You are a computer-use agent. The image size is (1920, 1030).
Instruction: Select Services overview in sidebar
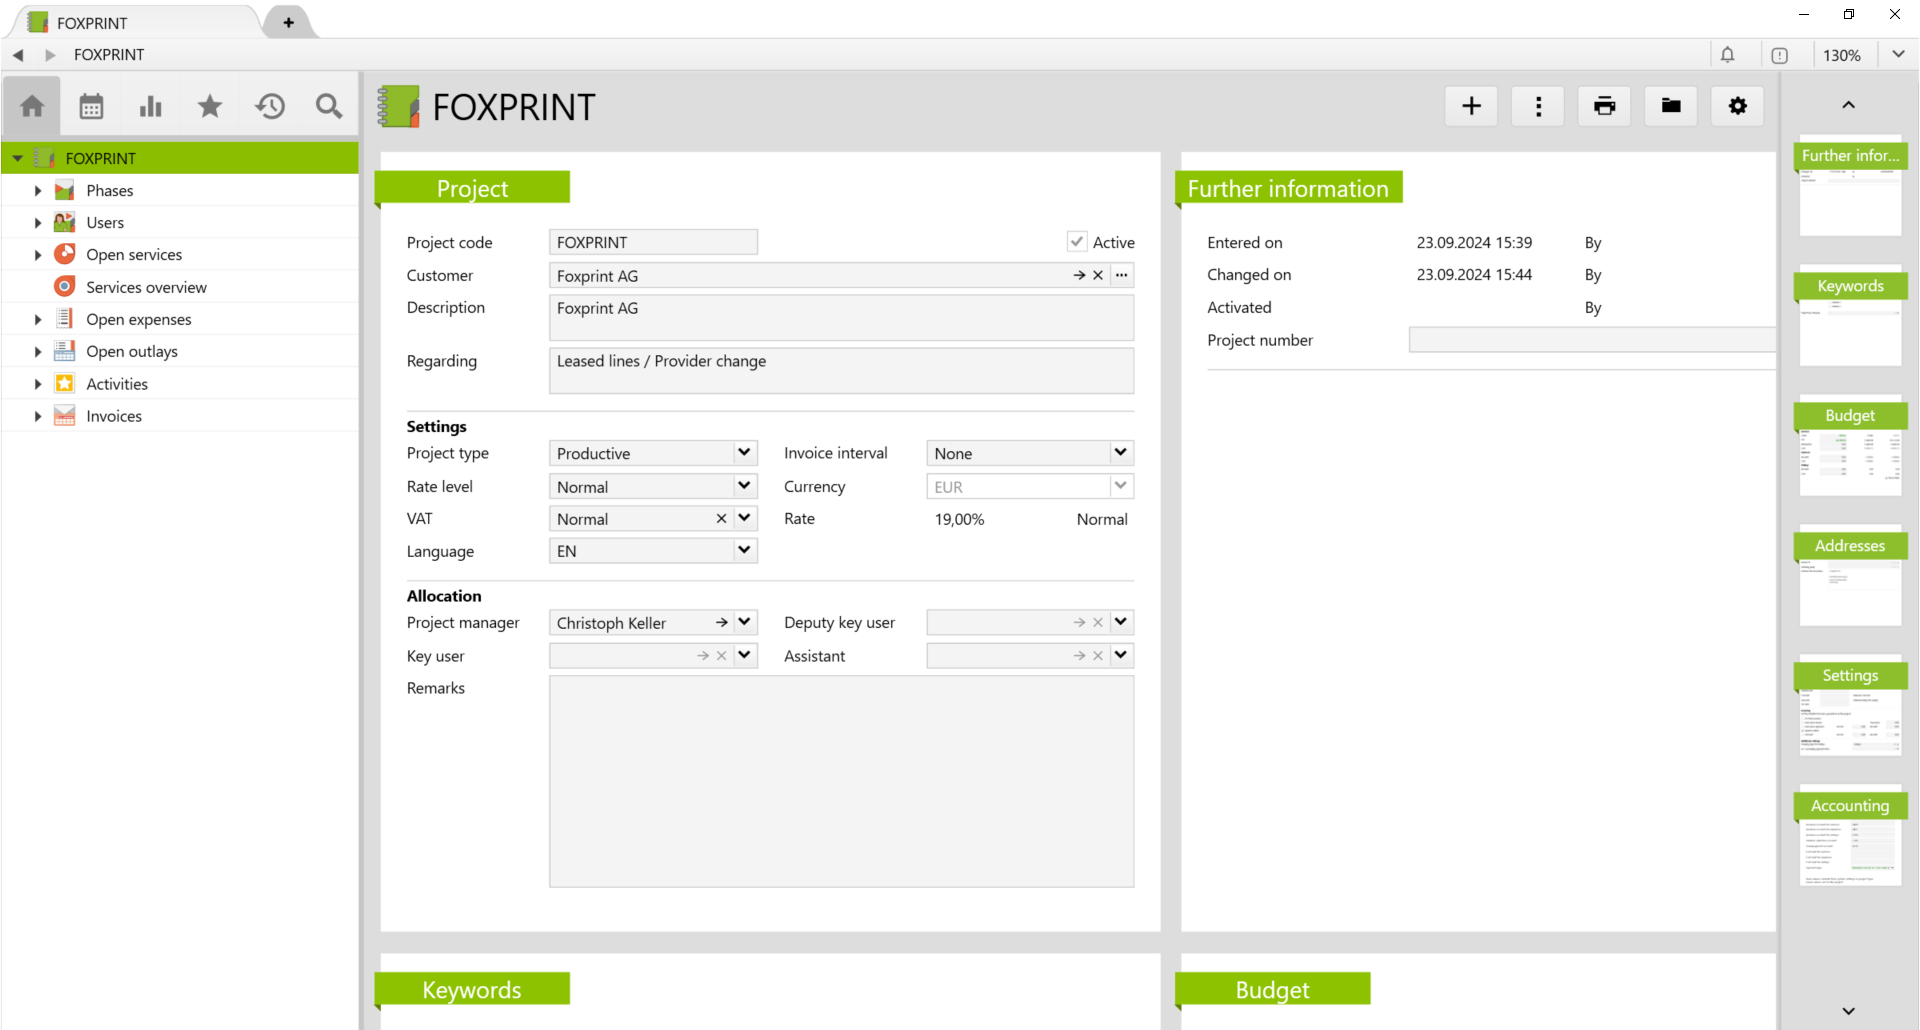(x=146, y=287)
